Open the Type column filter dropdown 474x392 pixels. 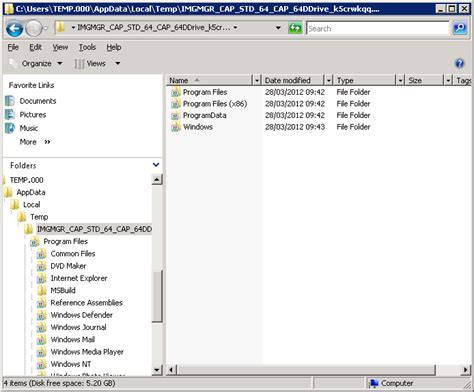400,80
